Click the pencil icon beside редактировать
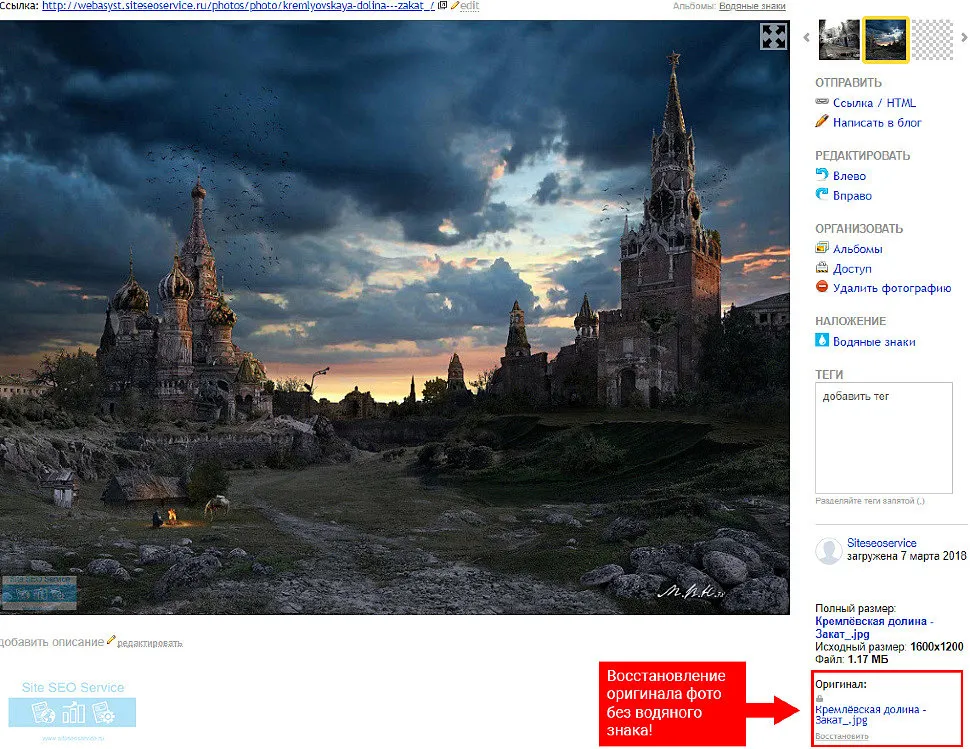Image resolution: width=970 pixels, height=749 pixels. point(111,640)
